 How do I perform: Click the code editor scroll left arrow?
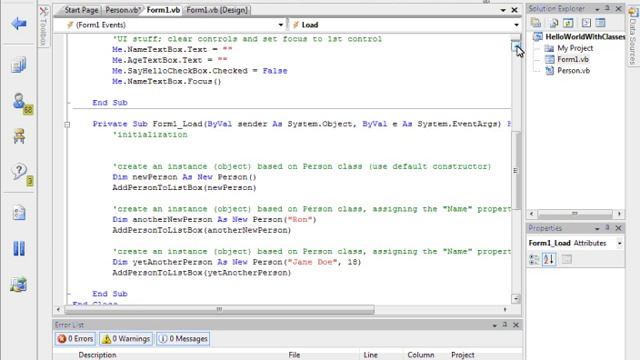[x=58, y=309]
